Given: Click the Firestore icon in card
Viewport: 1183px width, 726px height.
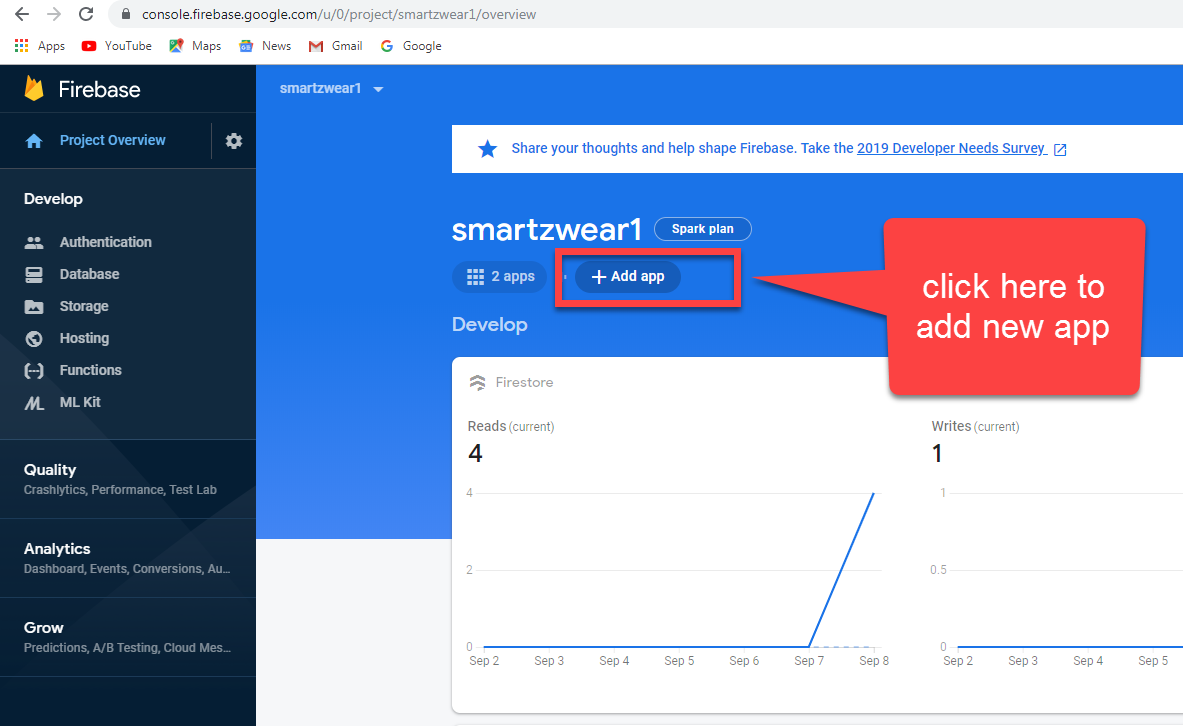Looking at the screenshot, I should (x=478, y=383).
